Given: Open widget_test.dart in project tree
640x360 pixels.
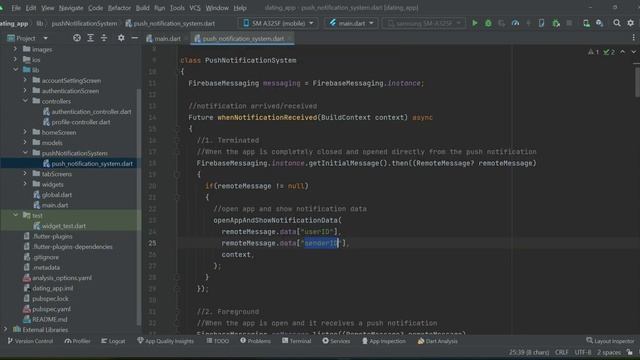Looking at the screenshot, I should (x=59, y=226).
